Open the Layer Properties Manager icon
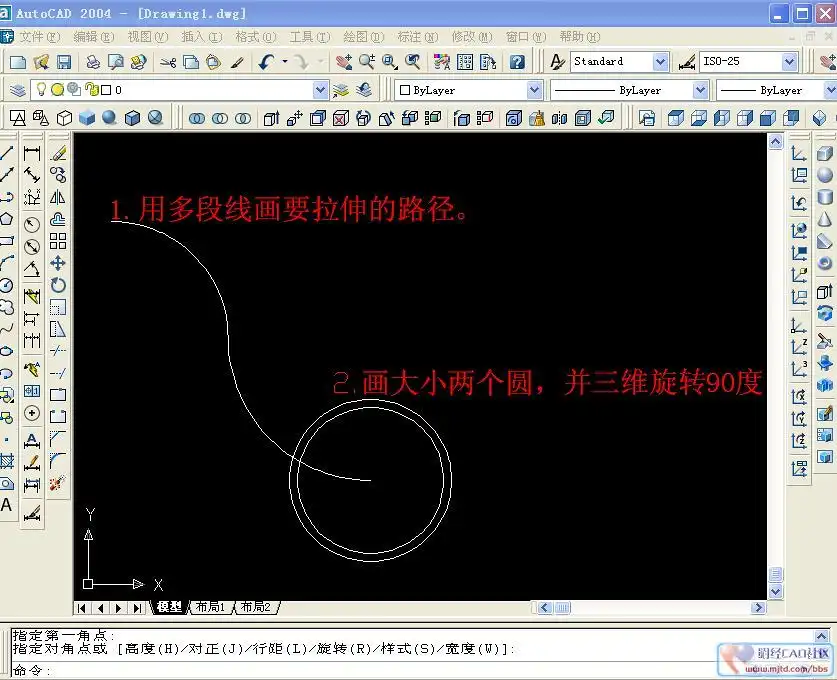Image resolution: width=837 pixels, height=680 pixels. click(18, 90)
